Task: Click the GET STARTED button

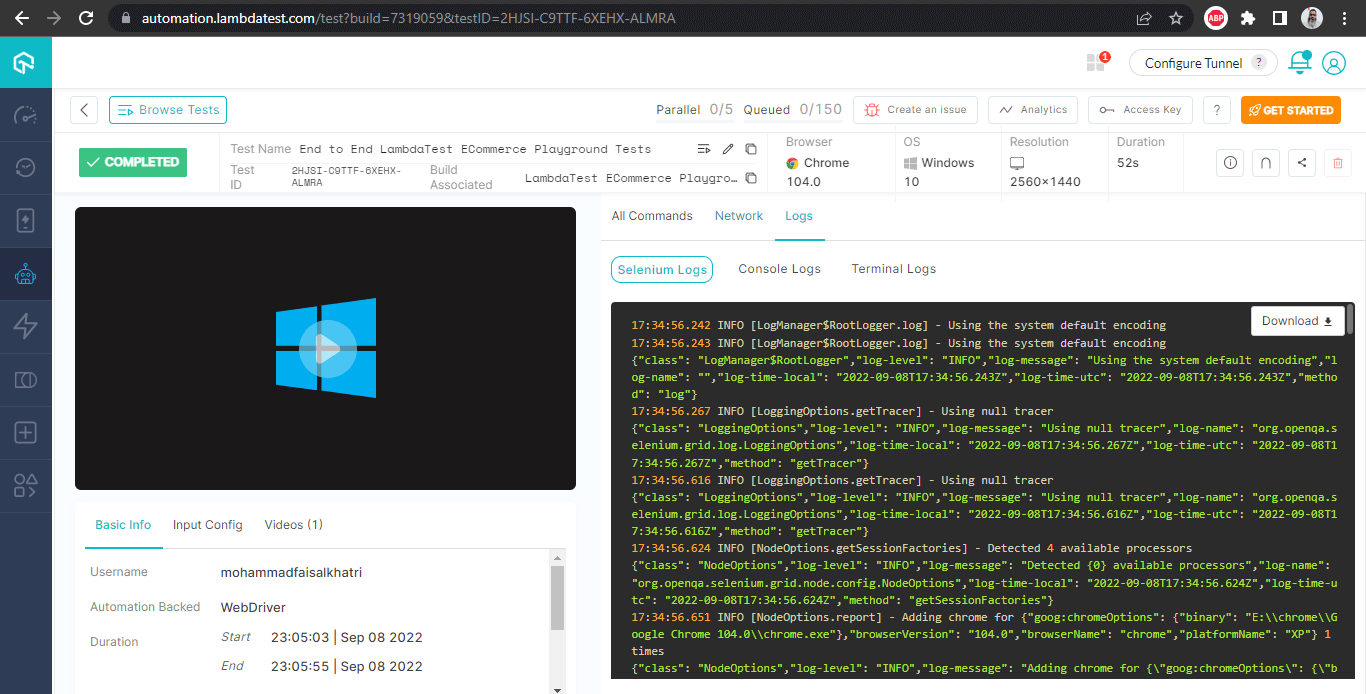Action: pos(1290,110)
